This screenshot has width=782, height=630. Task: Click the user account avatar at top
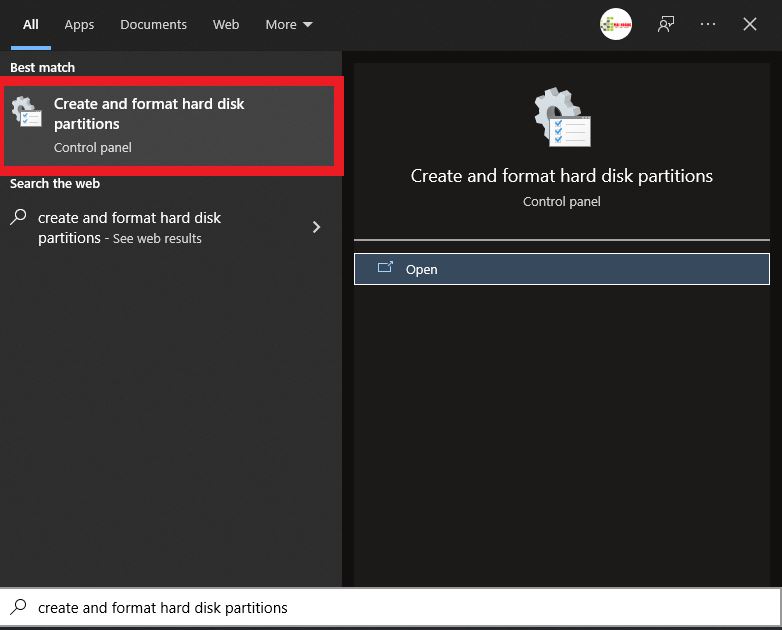click(615, 25)
